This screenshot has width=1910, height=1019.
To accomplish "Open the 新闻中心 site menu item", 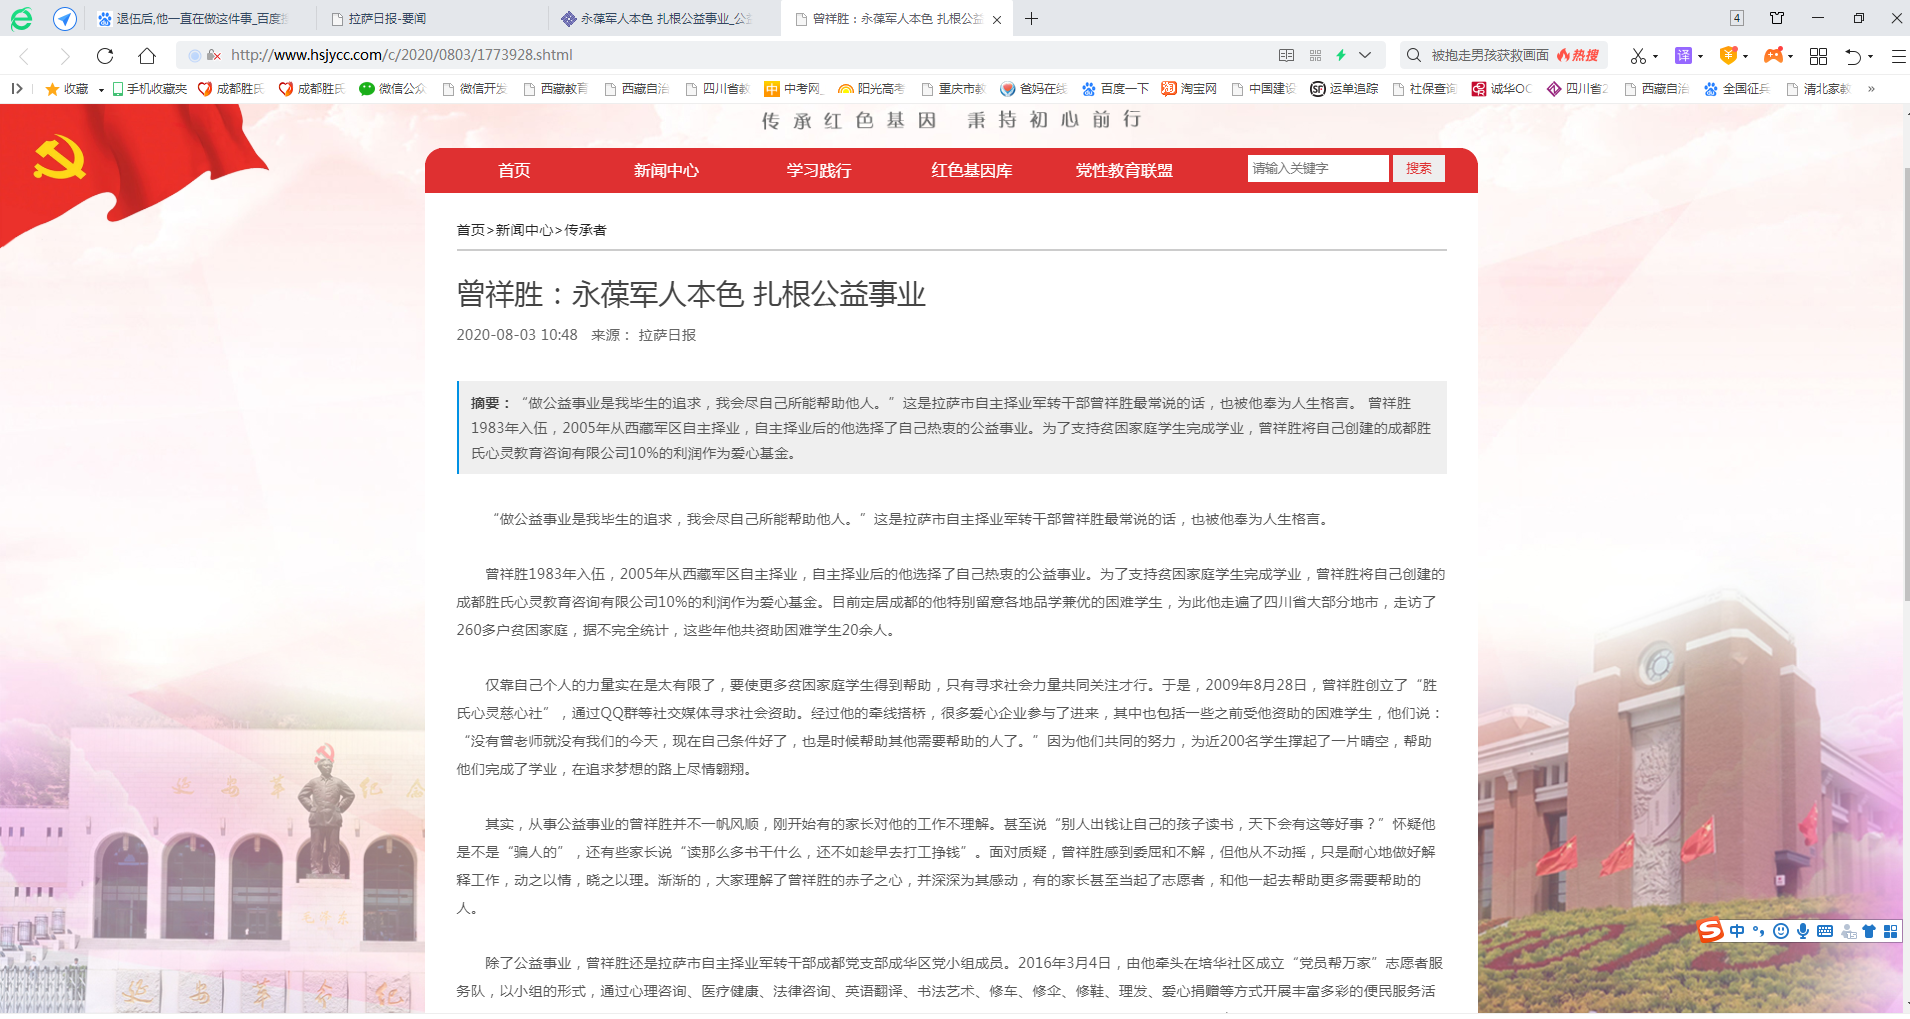I will tap(666, 170).
